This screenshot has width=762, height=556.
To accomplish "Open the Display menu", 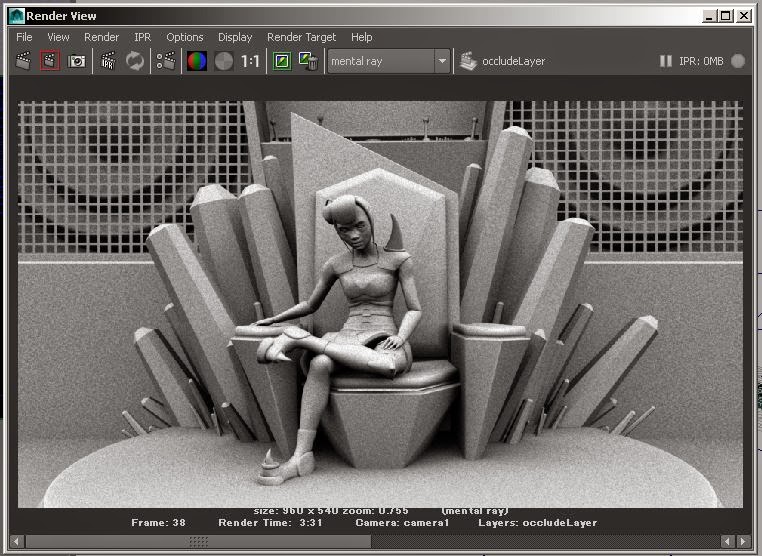I will tap(235, 37).
